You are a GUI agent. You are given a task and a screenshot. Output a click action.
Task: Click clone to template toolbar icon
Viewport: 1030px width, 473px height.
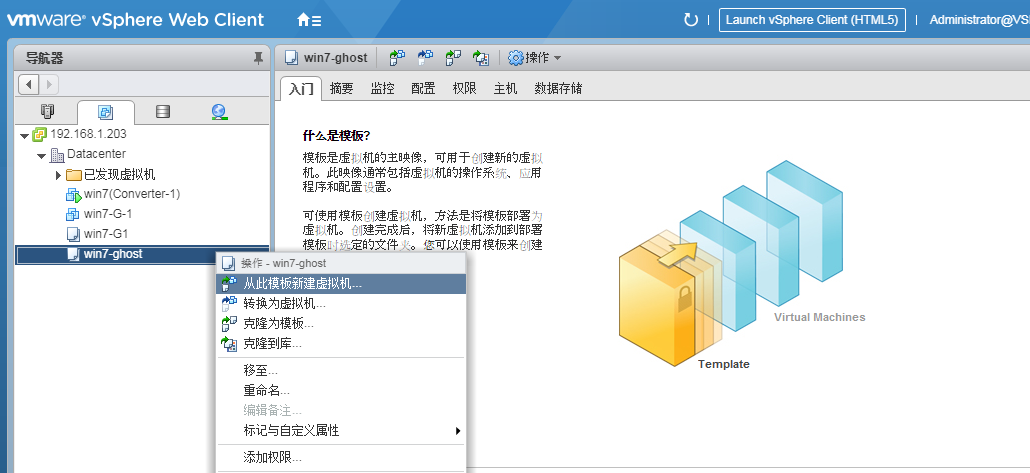(453, 58)
